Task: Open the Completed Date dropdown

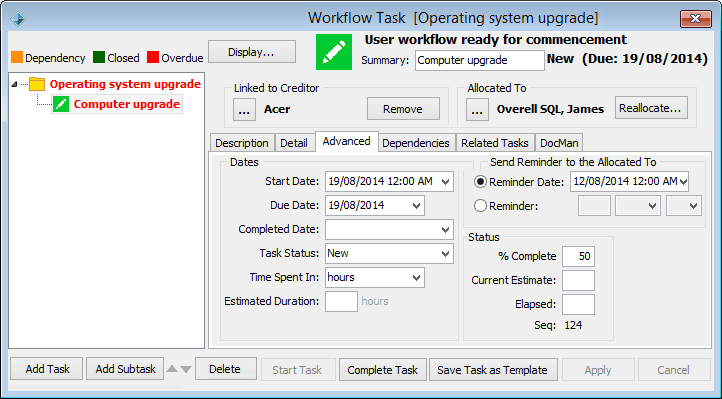Action: pyautogui.click(x=445, y=230)
